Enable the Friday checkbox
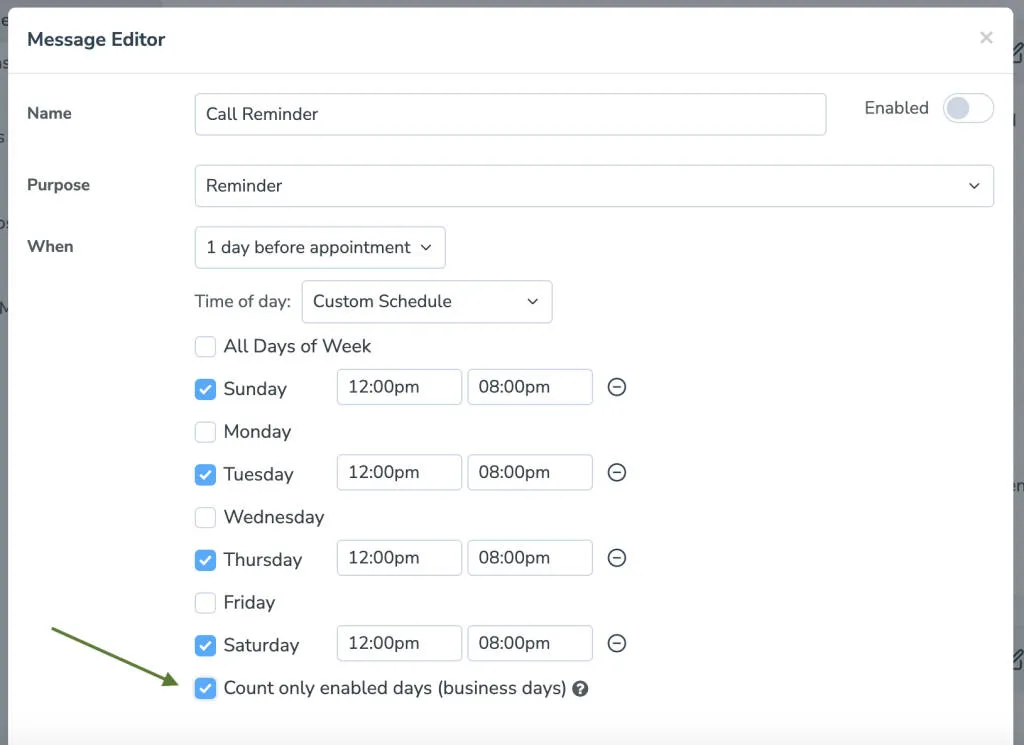The height and width of the screenshot is (745, 1024). tap(205, 602)
